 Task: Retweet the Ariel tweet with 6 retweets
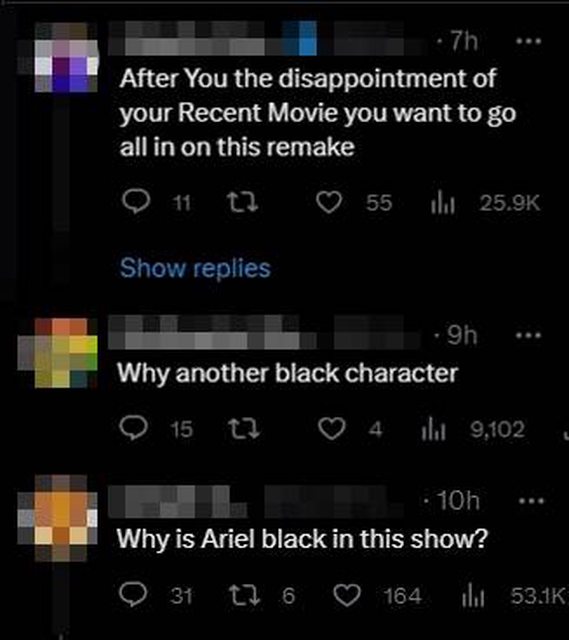[x=244, y=595]
